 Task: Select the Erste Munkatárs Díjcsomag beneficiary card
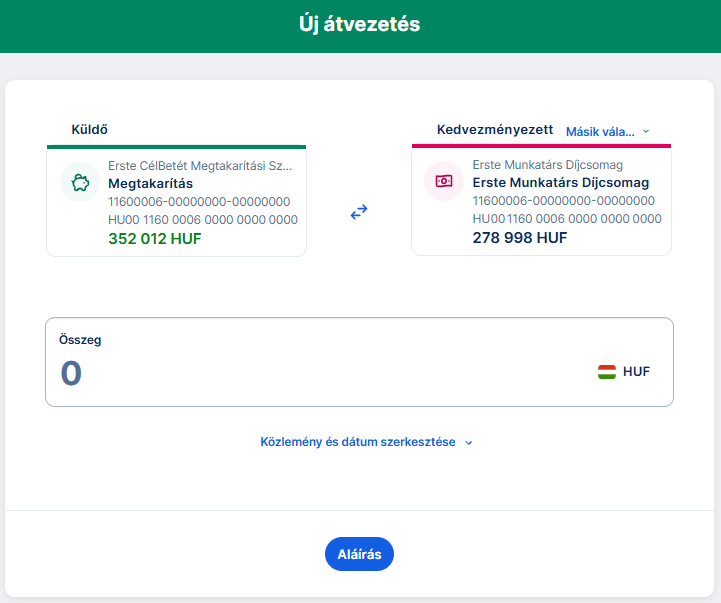pyautogui.click(x=541, y=201)
